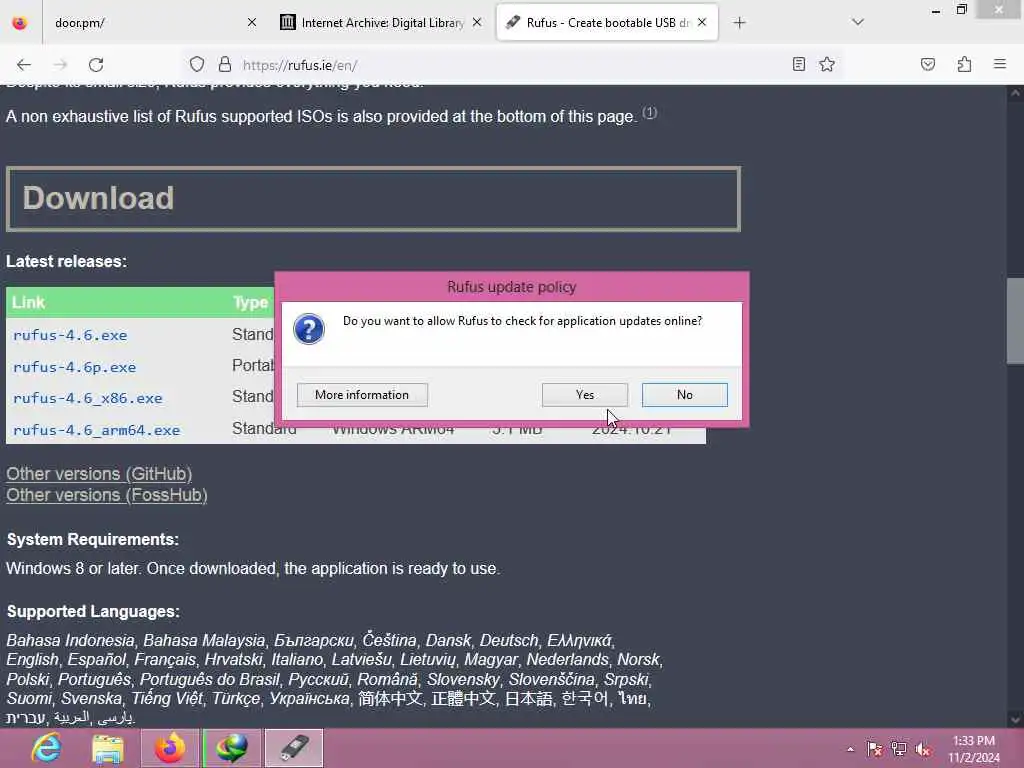Close the door.pm/ tab

pyautogui.click(x=252, y=23)
